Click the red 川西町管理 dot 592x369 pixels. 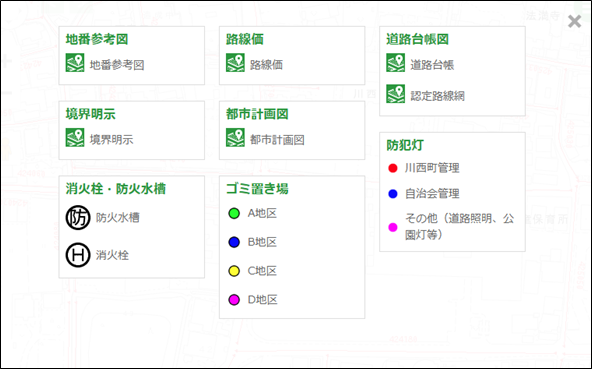click(x=393, y=168)
